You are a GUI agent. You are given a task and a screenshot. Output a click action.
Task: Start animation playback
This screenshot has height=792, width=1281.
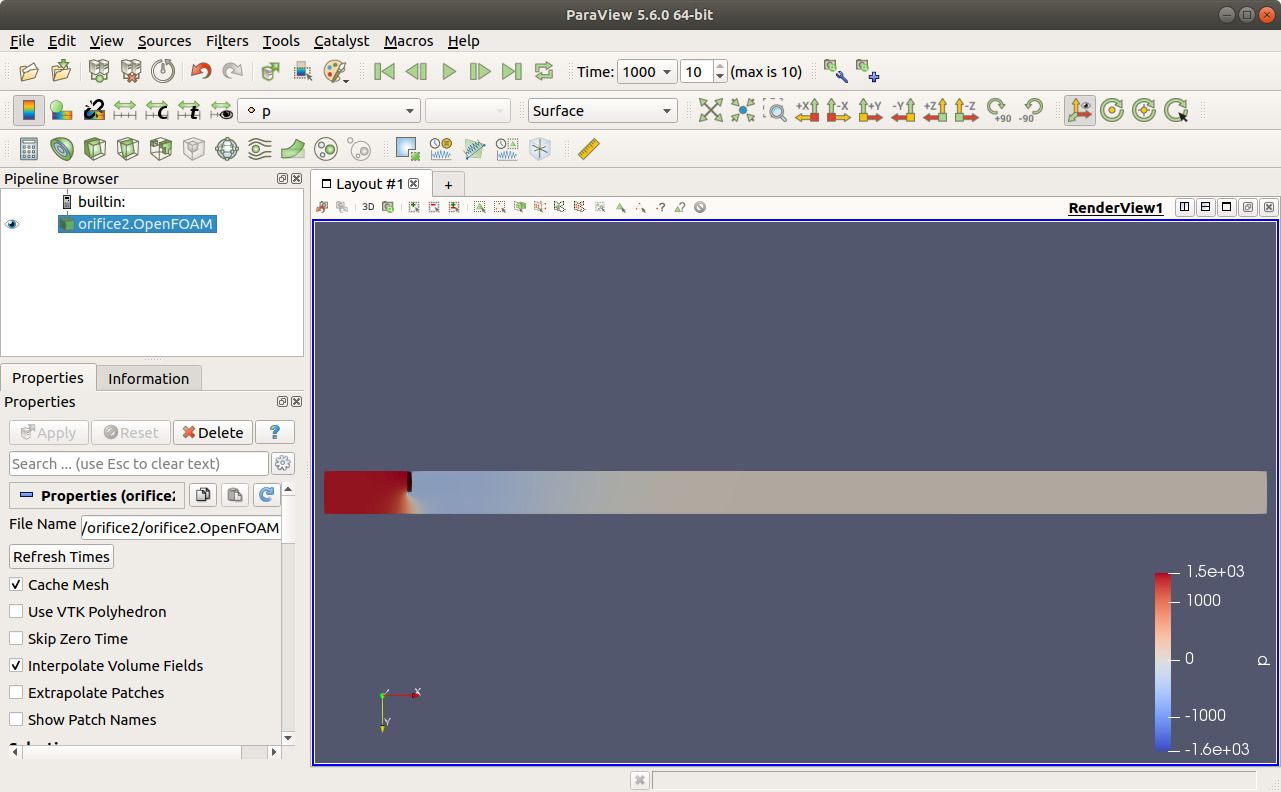(449, 71)
